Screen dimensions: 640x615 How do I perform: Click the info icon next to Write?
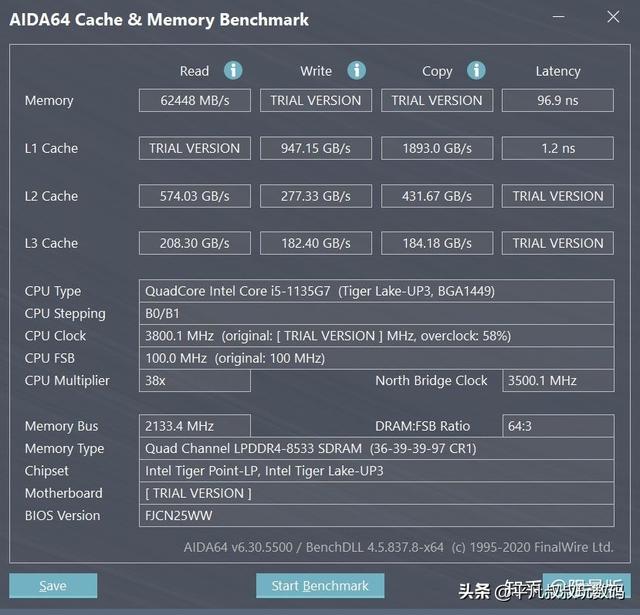pyautogui.click(x=356, y=71)
